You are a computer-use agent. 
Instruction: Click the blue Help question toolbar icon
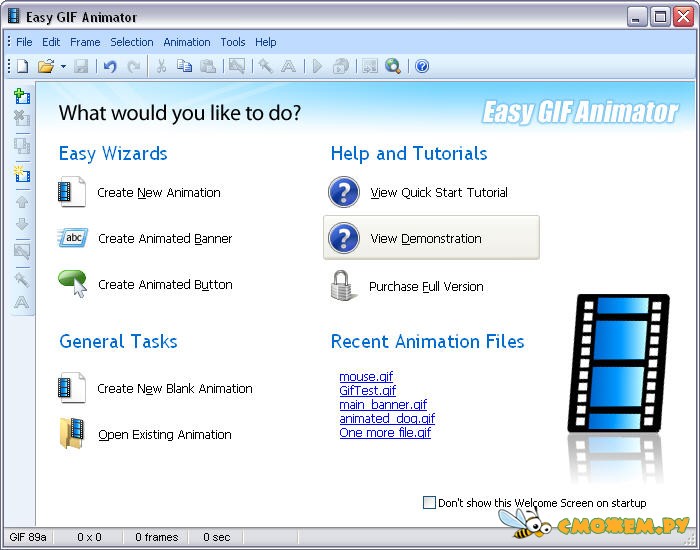coord(422,67)
